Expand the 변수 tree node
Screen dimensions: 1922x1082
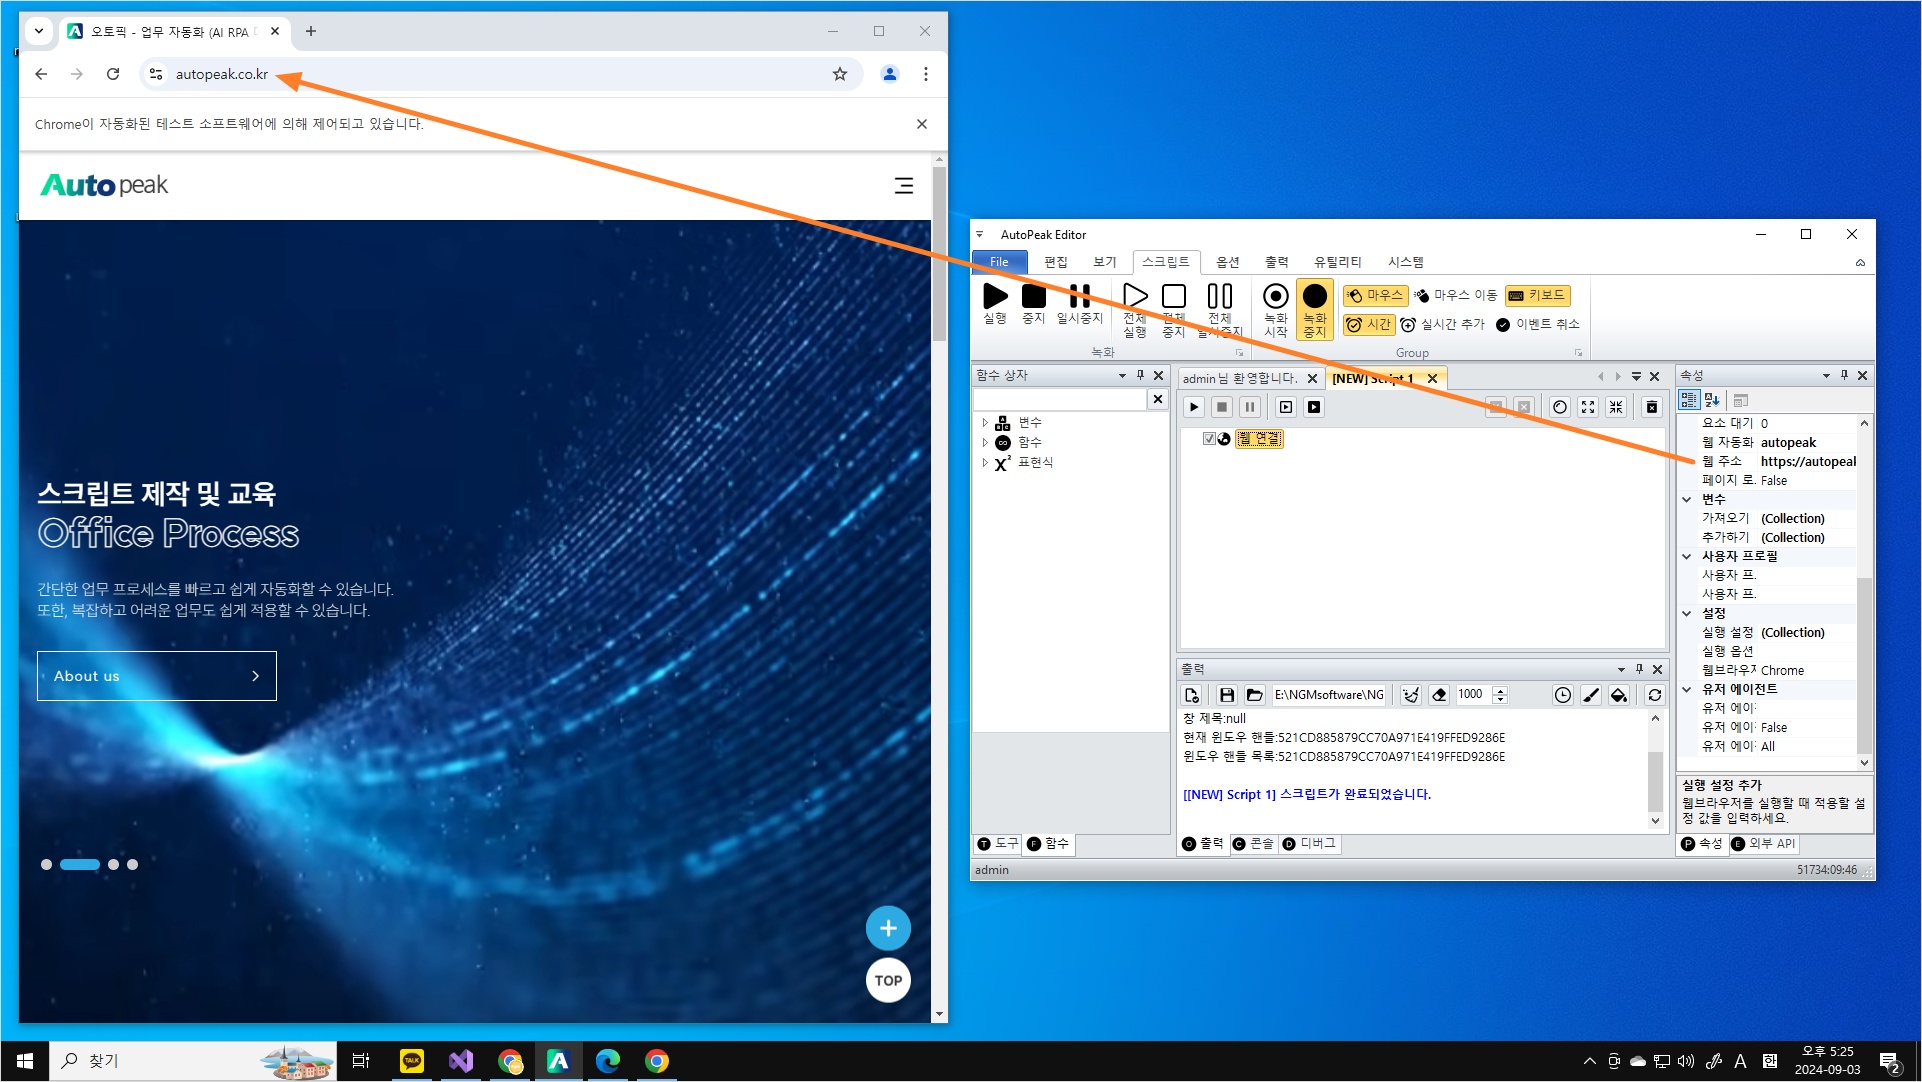(x=985, y=423)
